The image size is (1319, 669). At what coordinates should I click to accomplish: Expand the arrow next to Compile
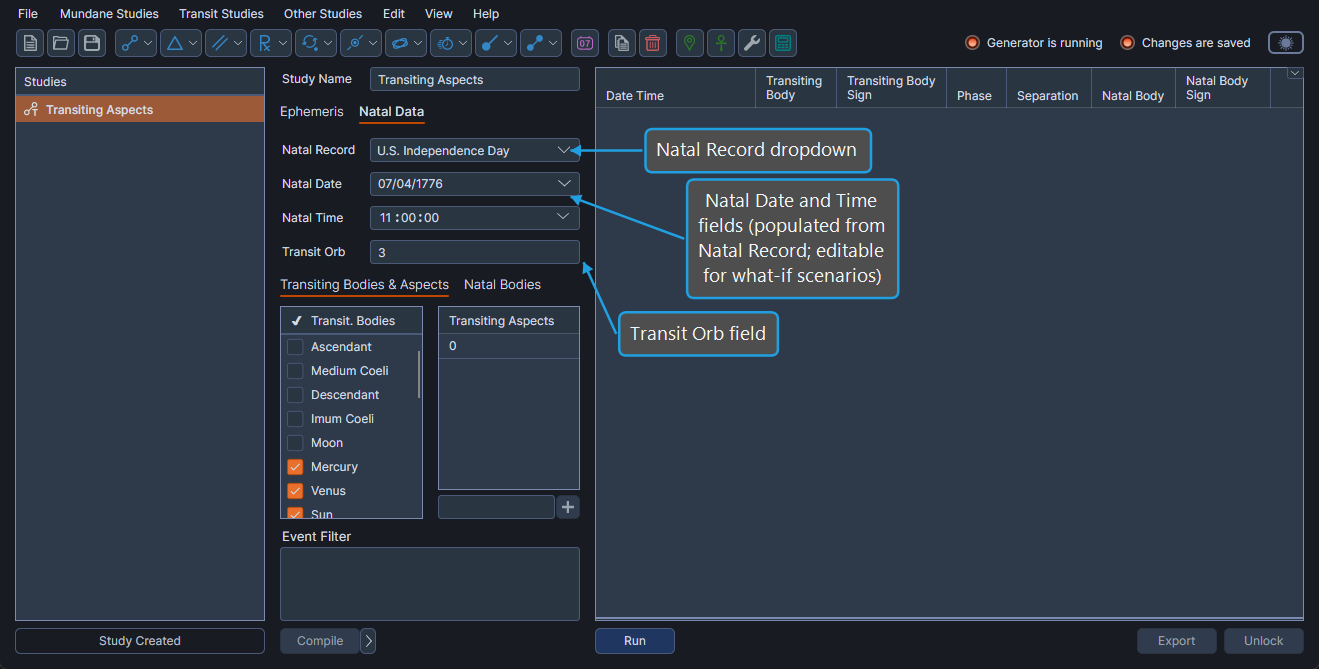368,641
